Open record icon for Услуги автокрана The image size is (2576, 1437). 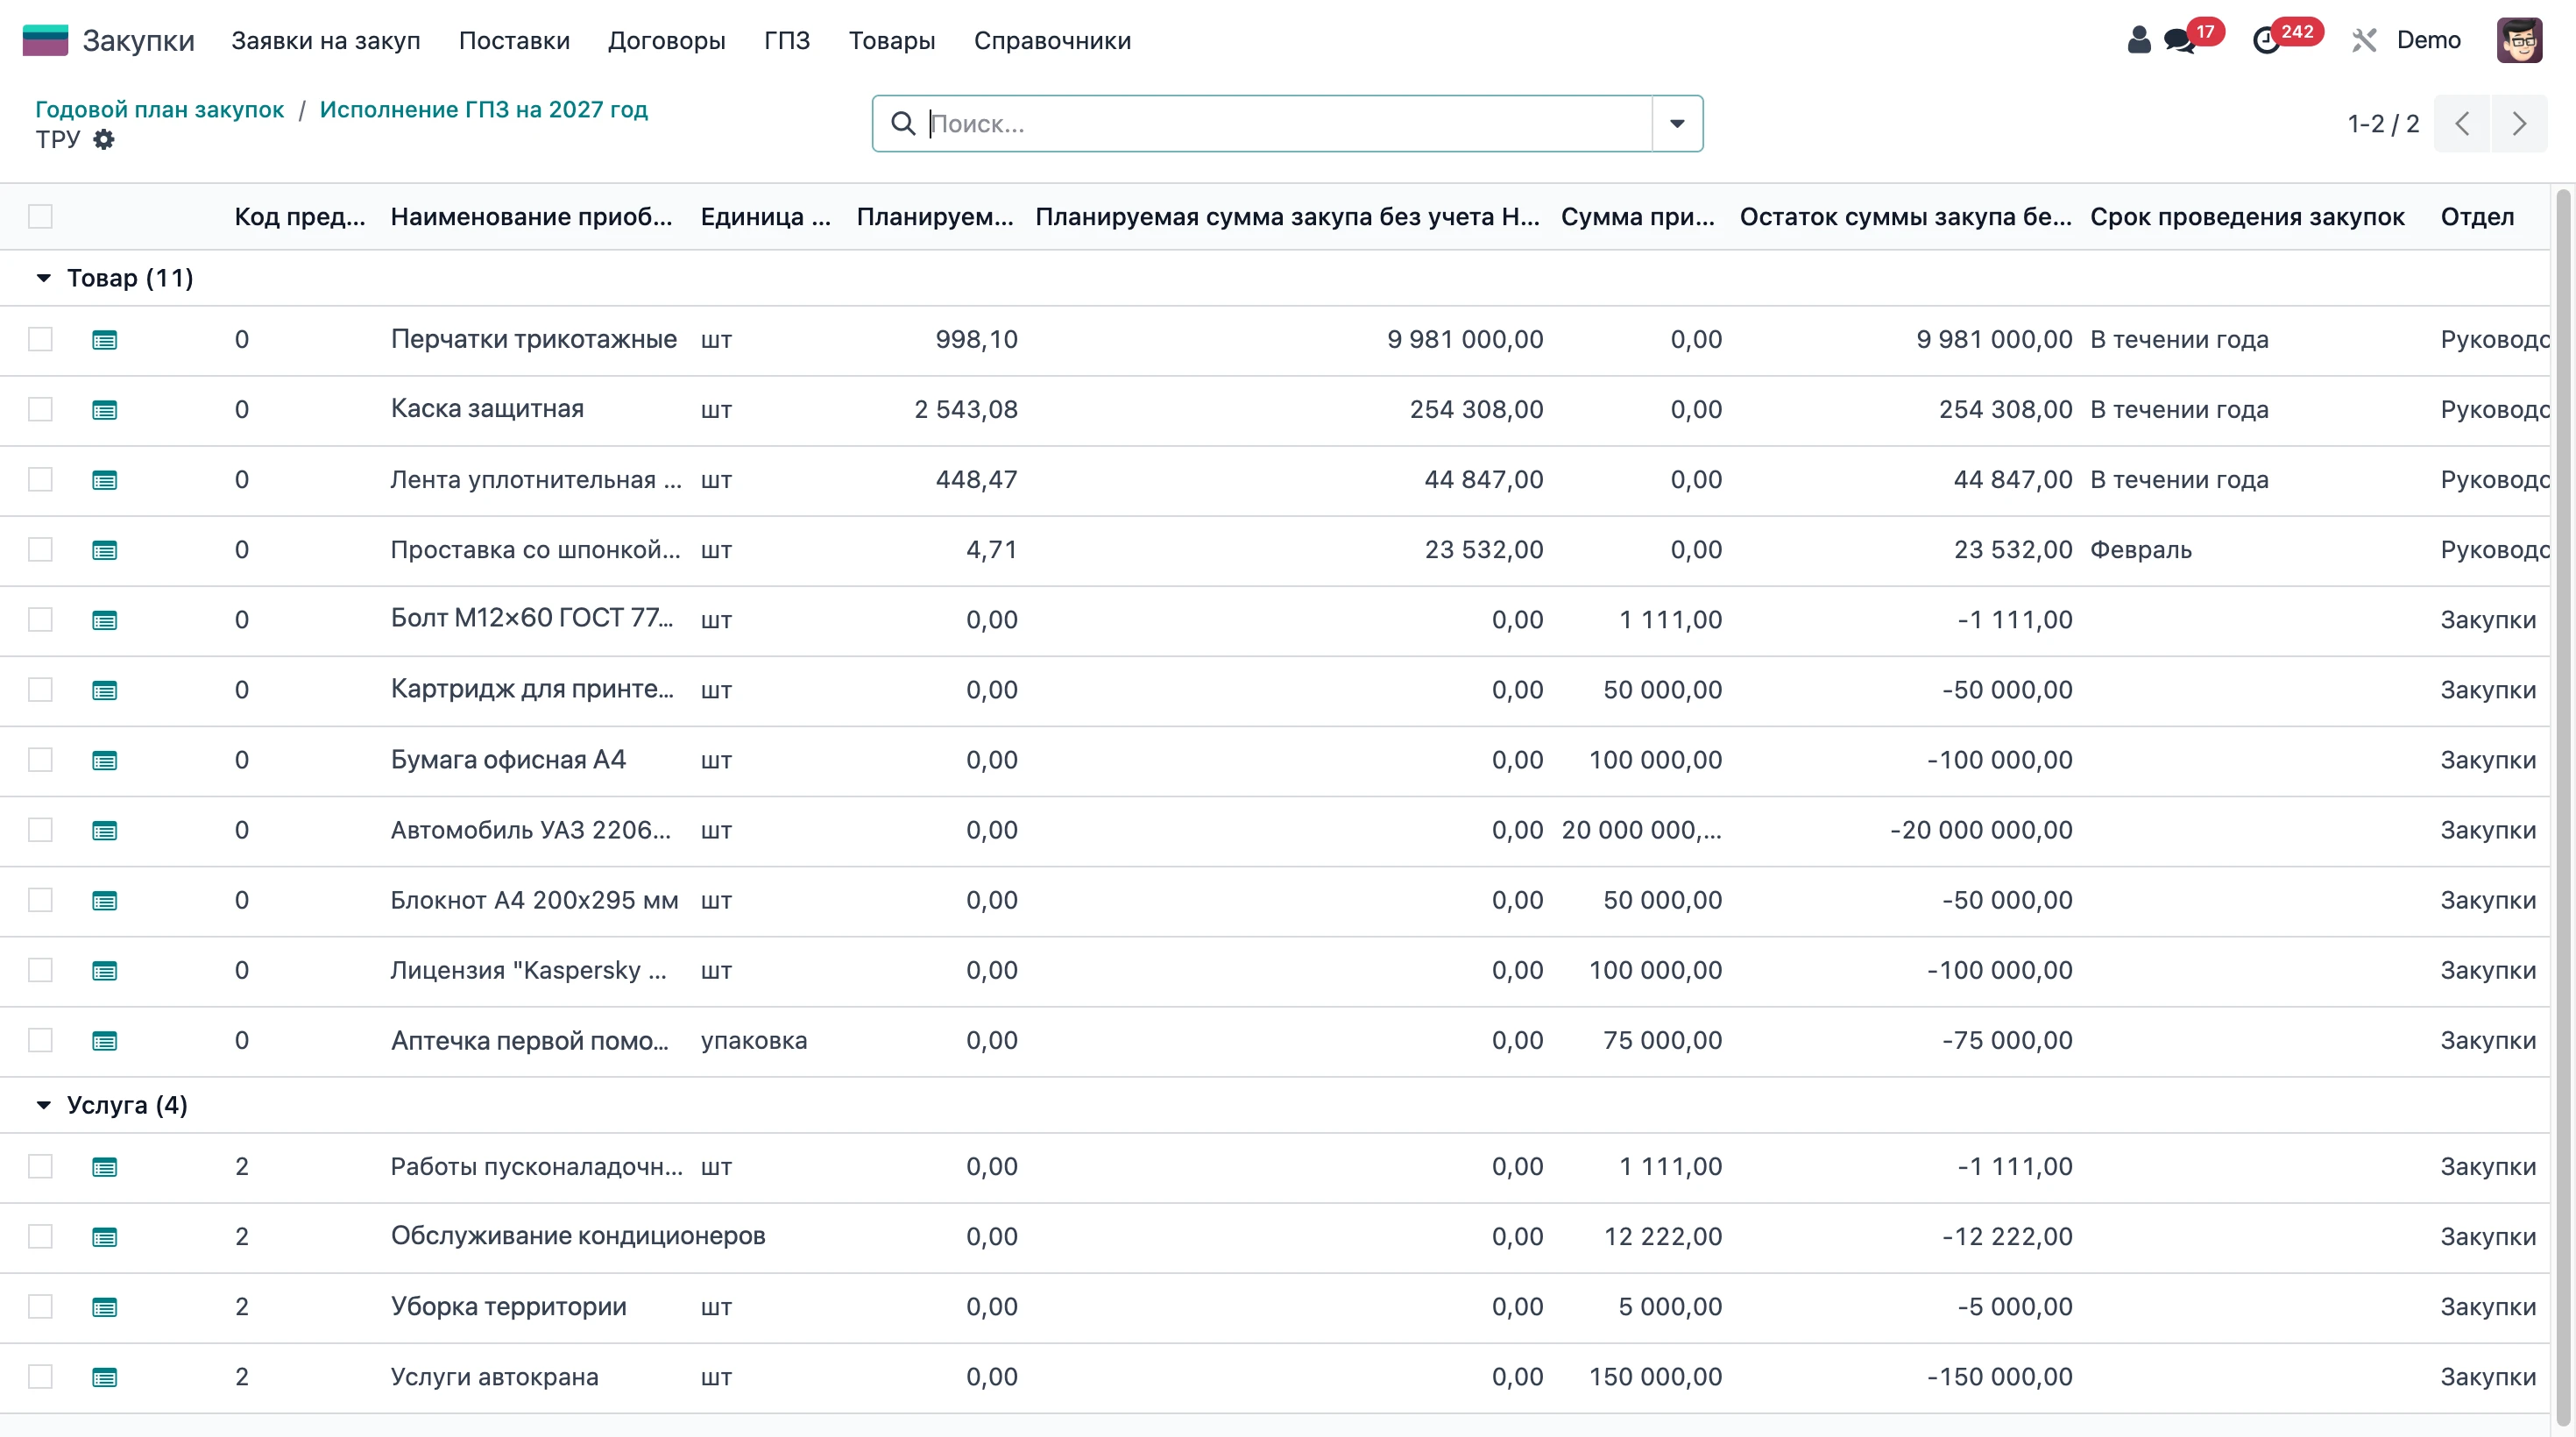click(104, 1377)
